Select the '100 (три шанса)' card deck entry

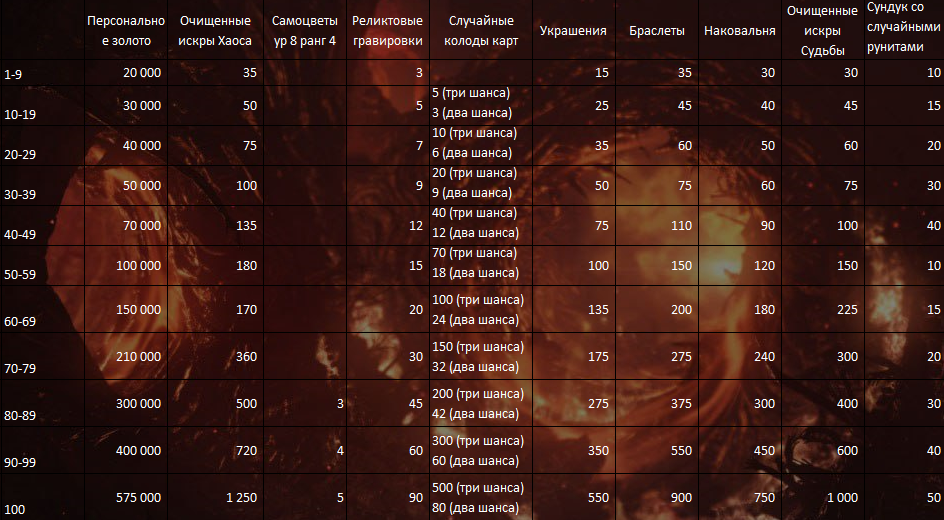click(478, 300)
